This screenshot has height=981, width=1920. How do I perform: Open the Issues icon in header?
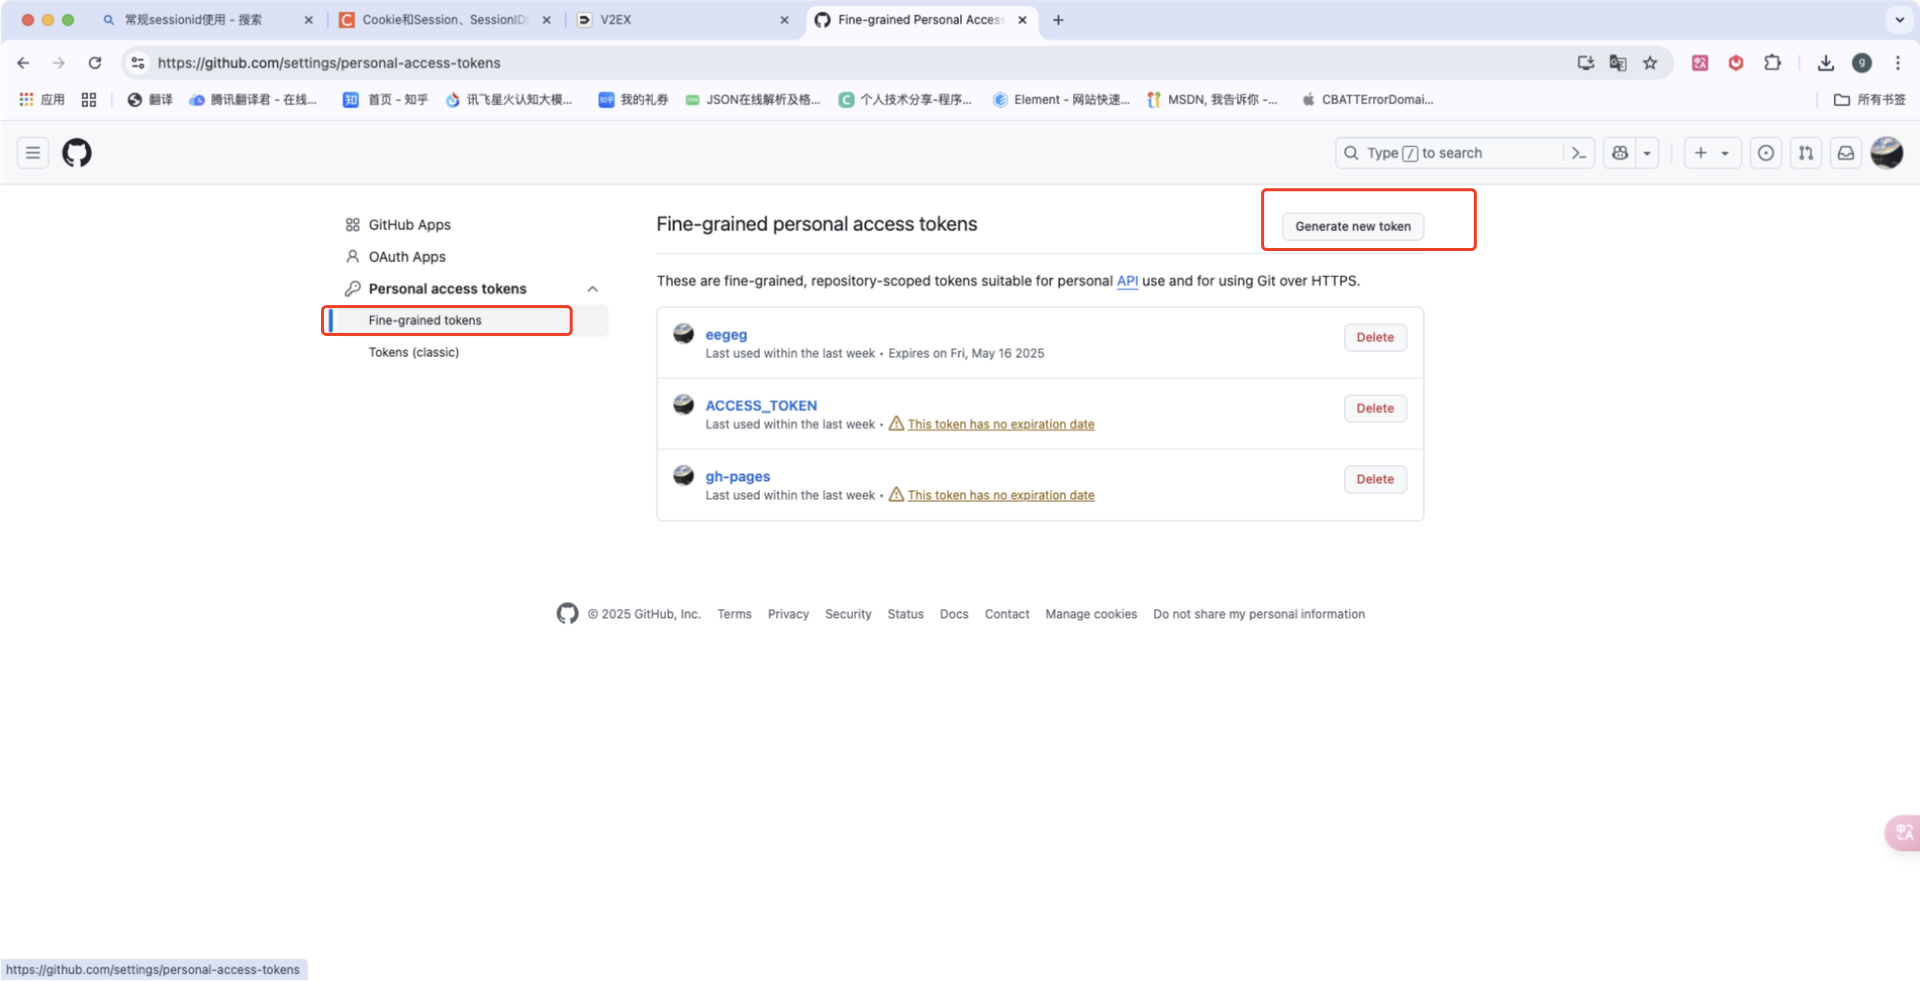(1766, 153)
